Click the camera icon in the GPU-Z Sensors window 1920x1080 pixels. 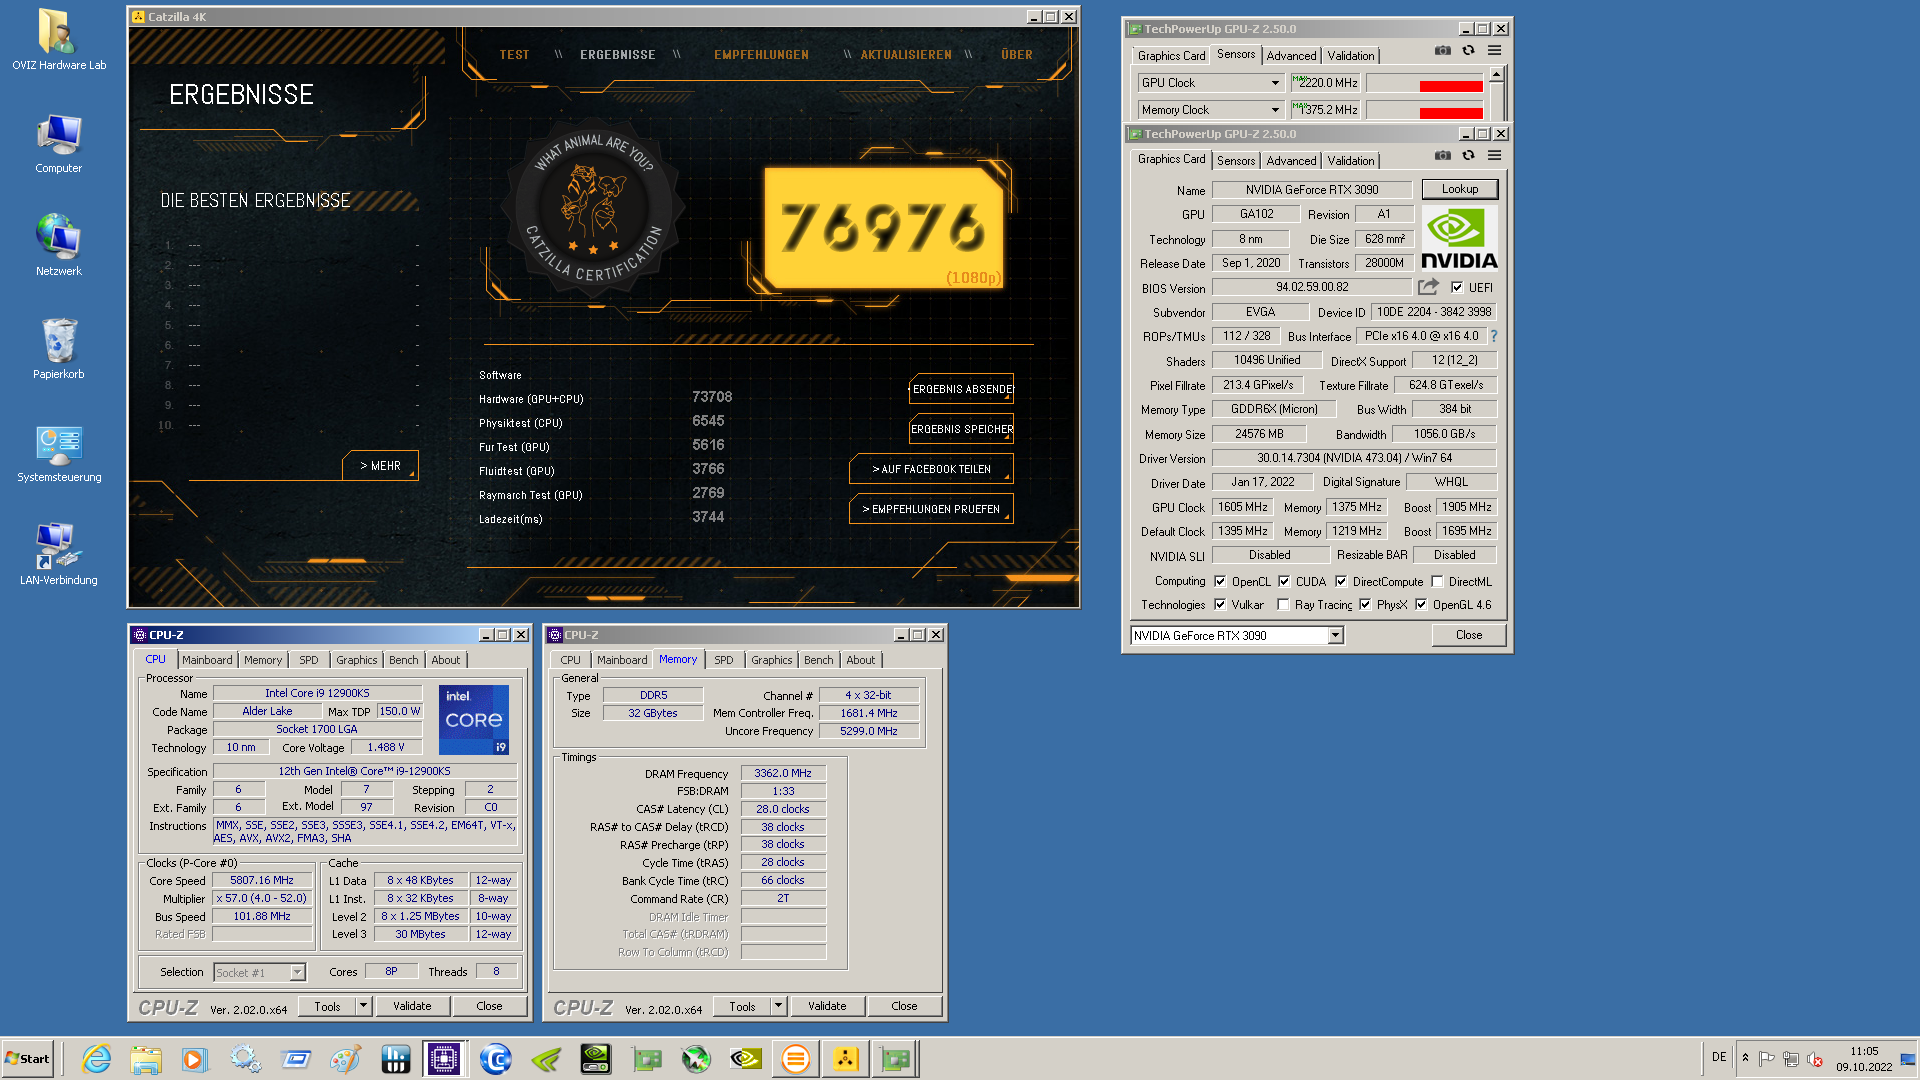click(1442, 51)
